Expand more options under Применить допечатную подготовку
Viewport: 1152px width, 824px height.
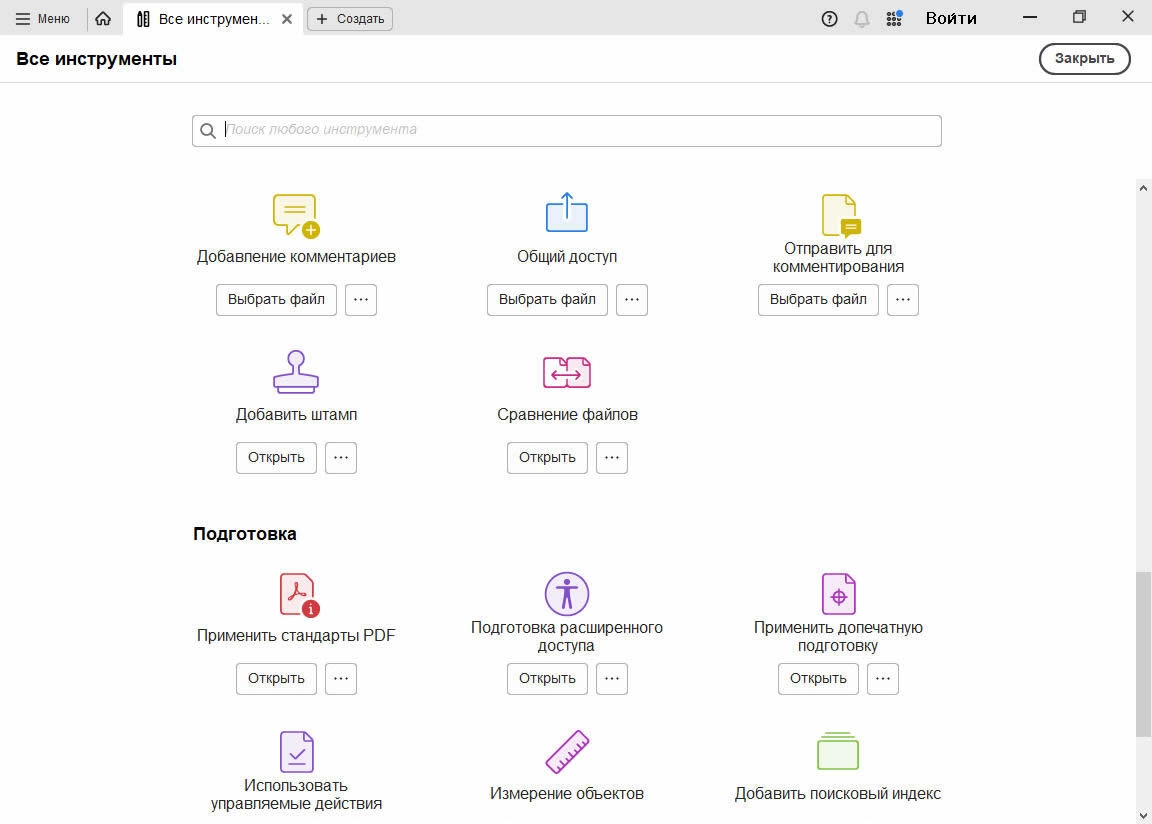[x=882, y=679]
